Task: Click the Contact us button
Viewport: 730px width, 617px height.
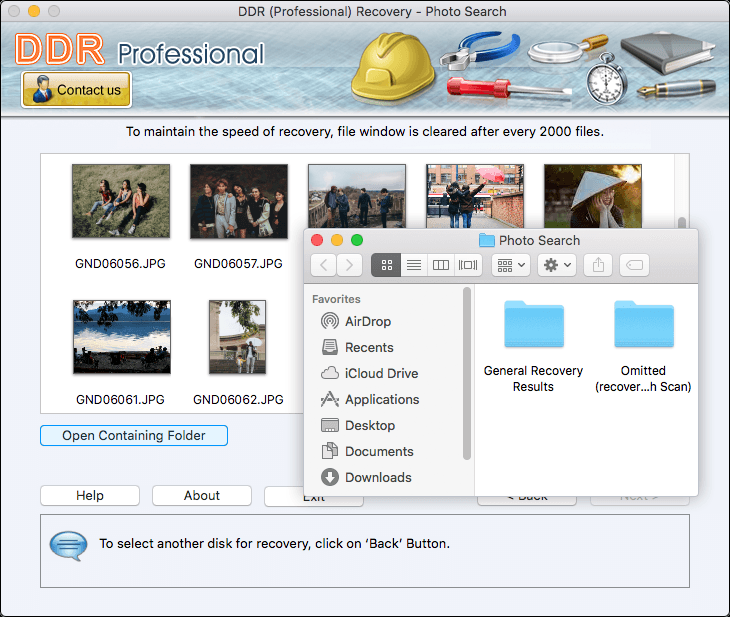Action: click(x=76, y=89)
